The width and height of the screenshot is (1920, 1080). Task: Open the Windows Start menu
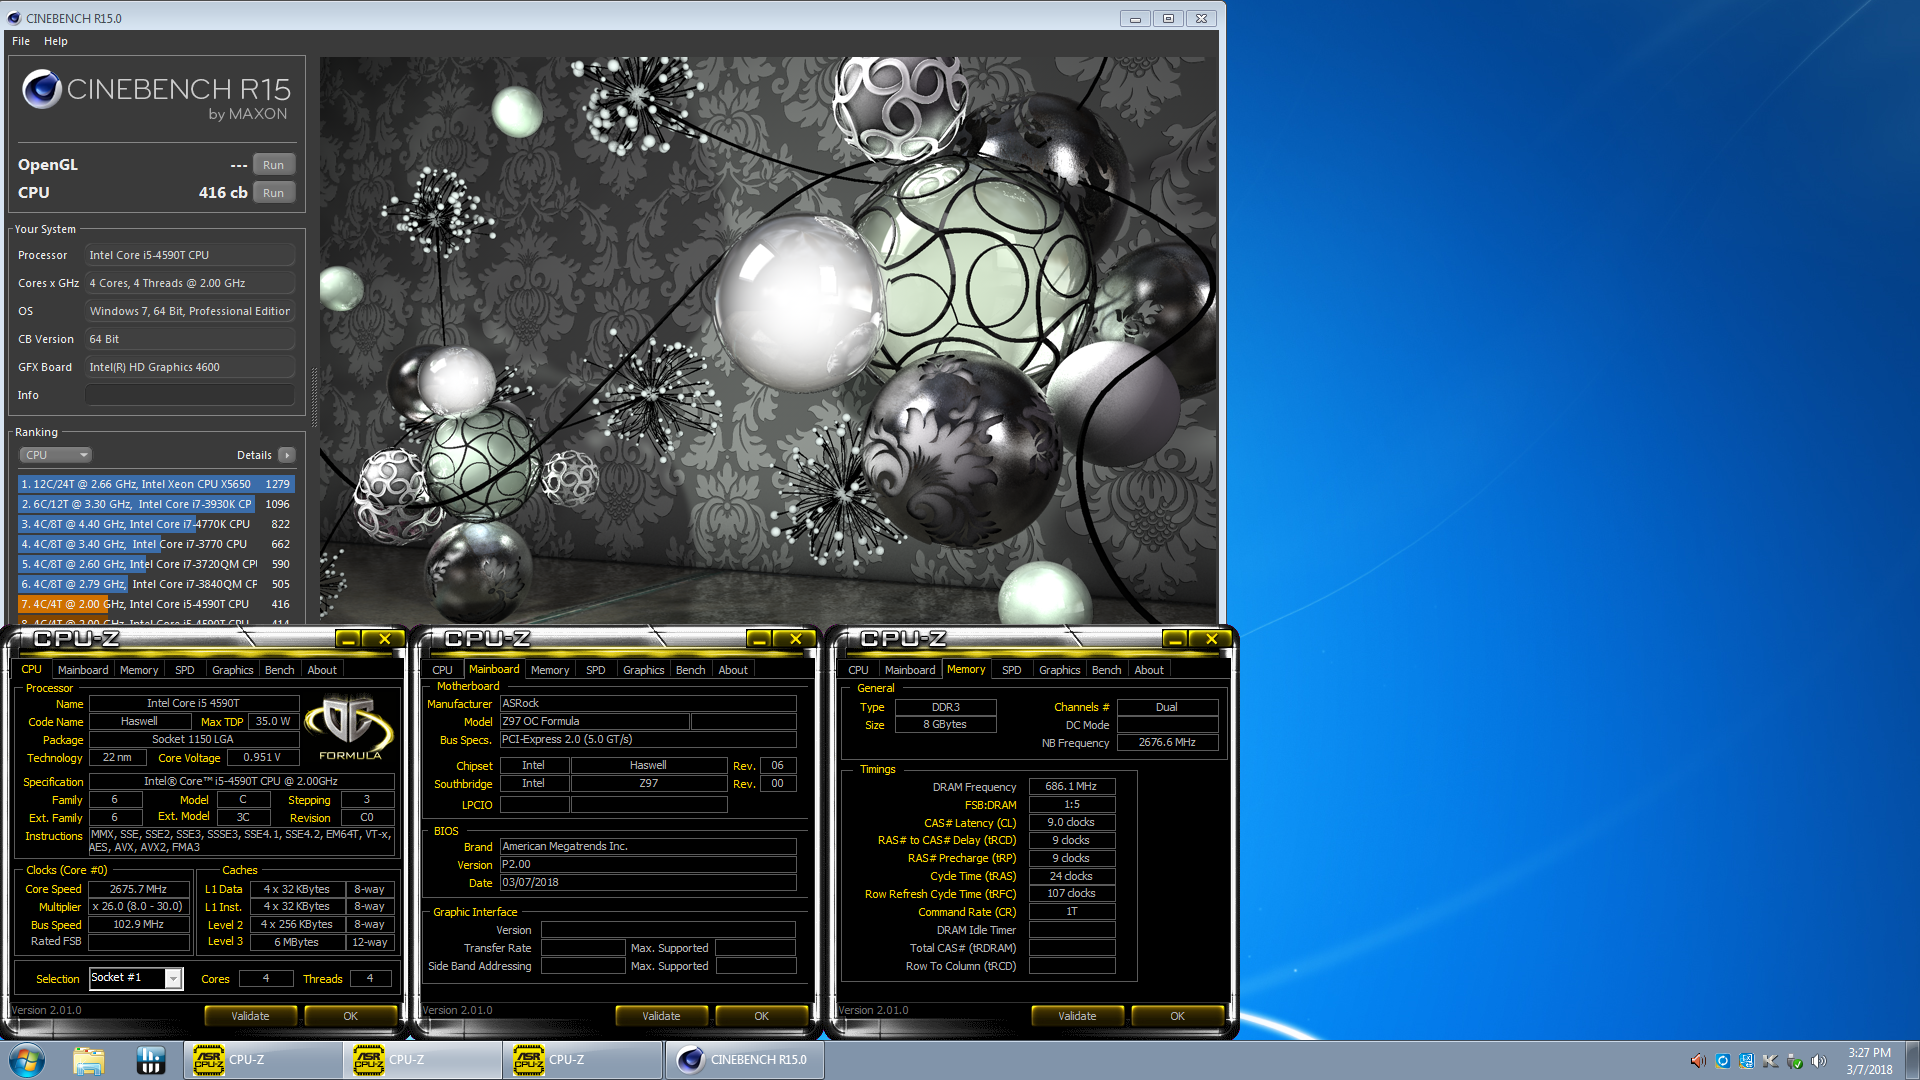pos(27,1060)
